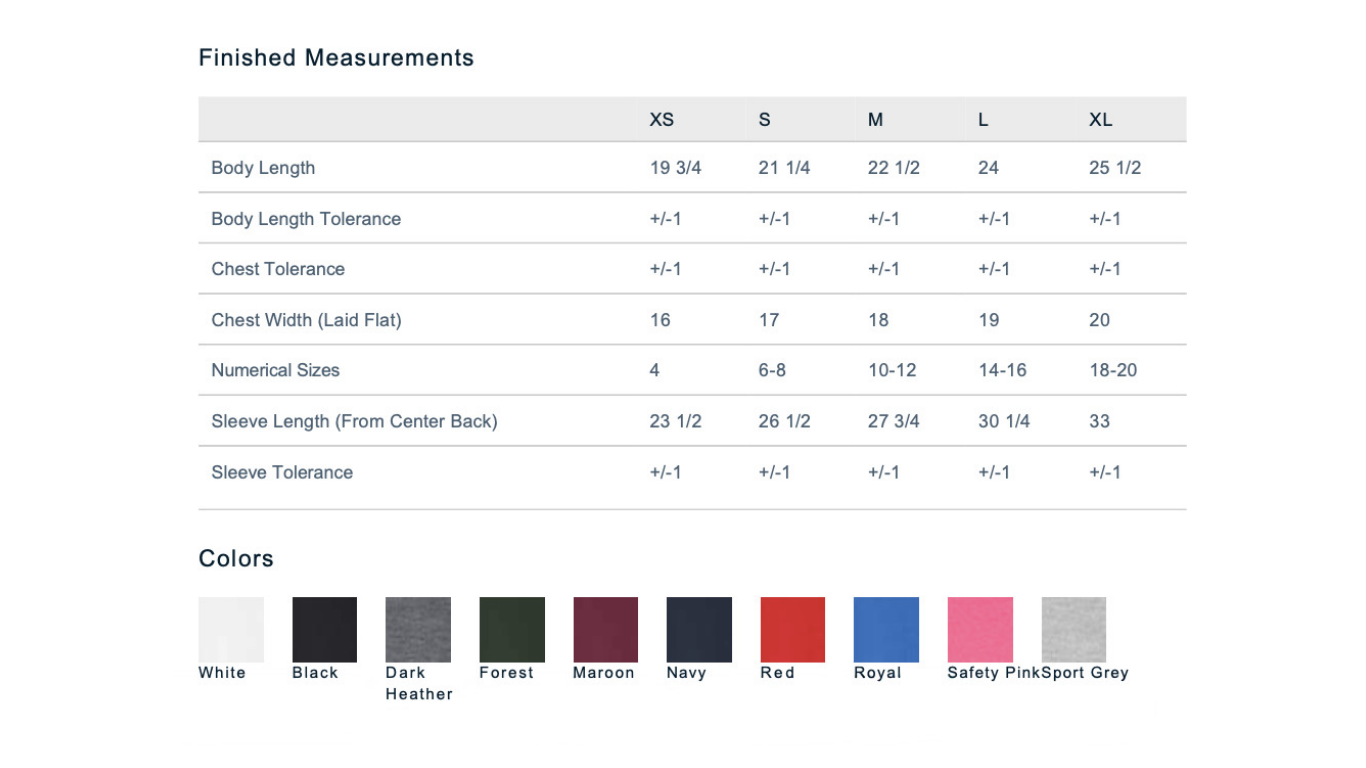This screenshot has width=1366, height=768.
Task: Select Sleeve Length (From Center Back) label
Action: [354, 421]
